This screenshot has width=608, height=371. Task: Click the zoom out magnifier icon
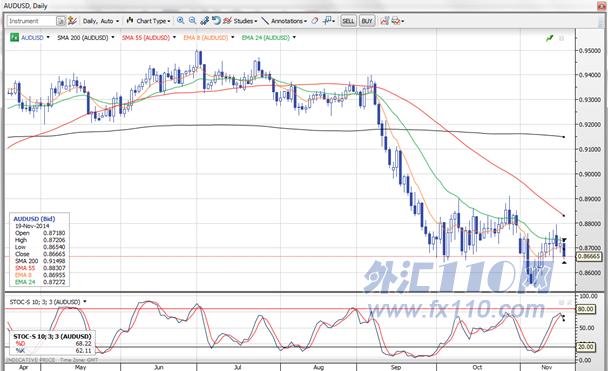(192, 21)
